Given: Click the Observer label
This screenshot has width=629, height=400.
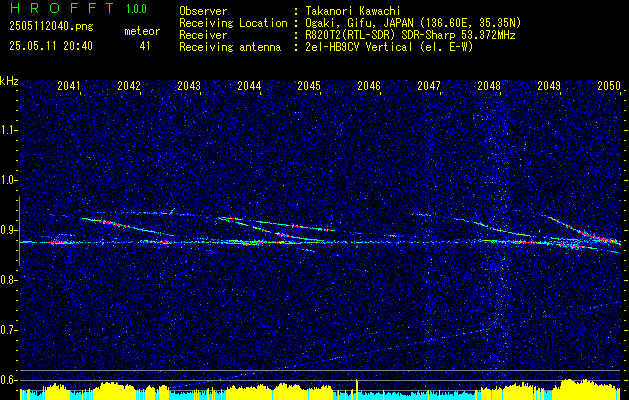Looking at the screenshot, I should coord(203,11).
